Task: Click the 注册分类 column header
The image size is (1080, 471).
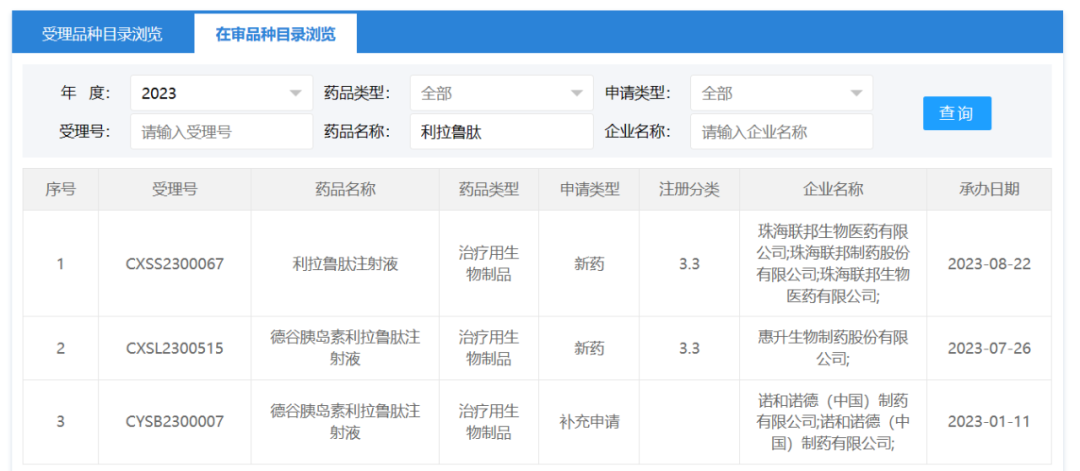Action: (688, 189)
